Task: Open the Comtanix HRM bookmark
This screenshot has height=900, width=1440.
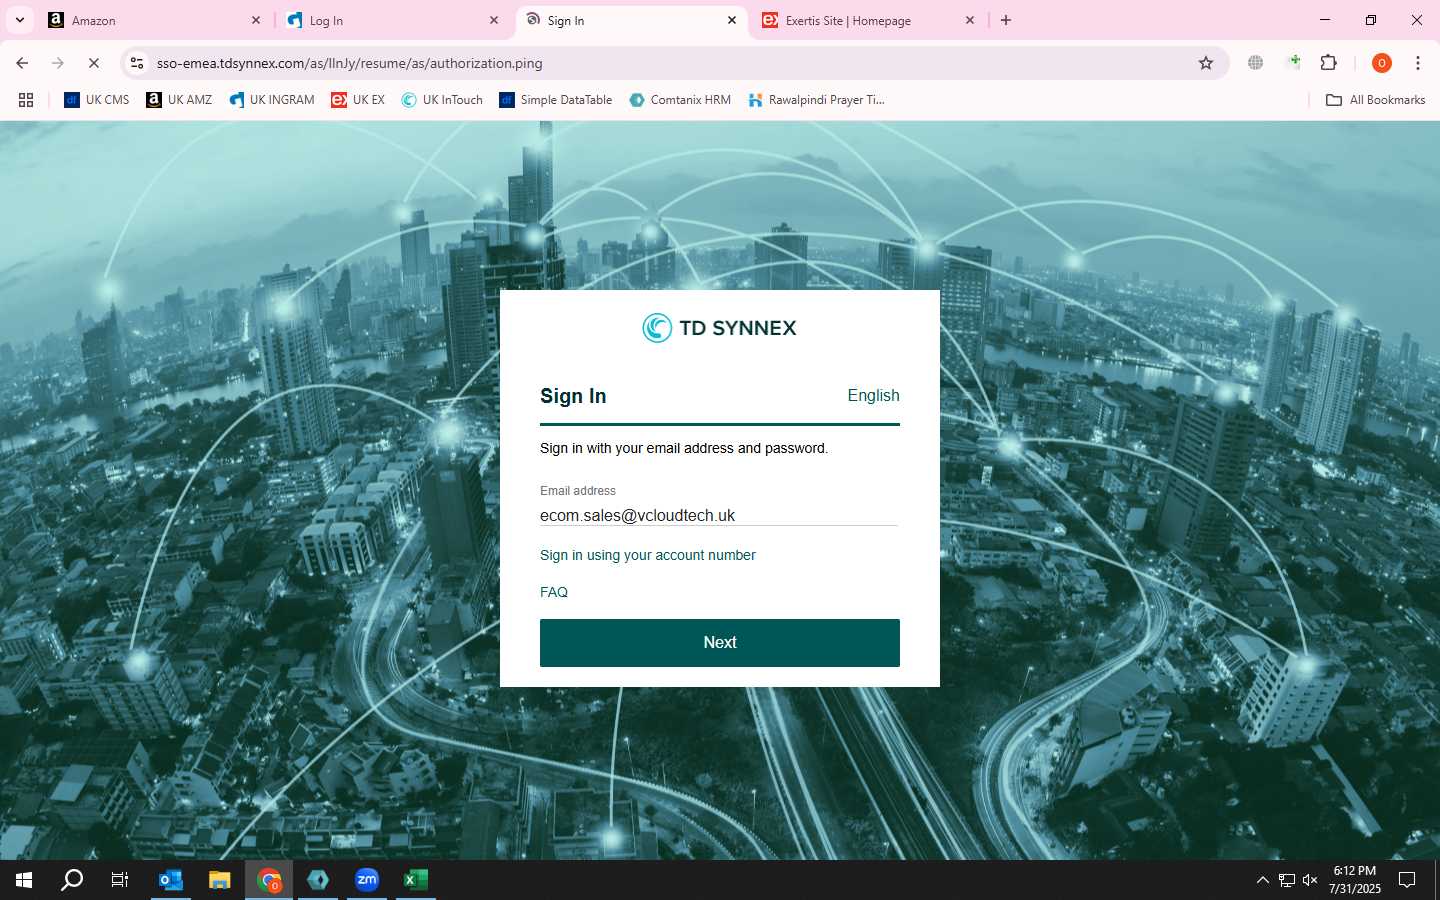Action: [680, 100]
